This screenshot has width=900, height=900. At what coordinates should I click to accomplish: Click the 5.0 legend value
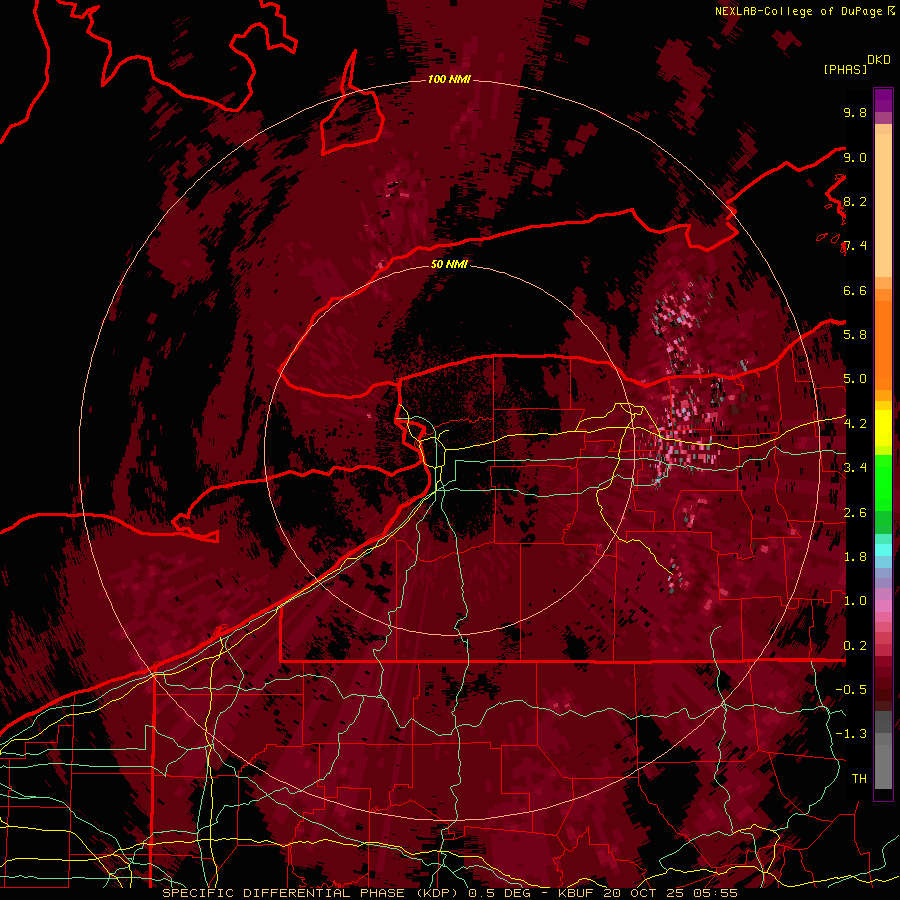[855, 379]
